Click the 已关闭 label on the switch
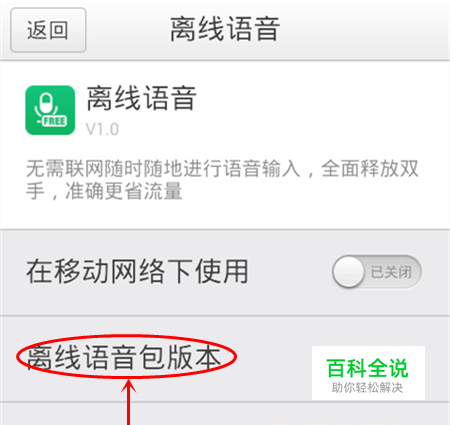450x425 pixels. coord(391,272)
